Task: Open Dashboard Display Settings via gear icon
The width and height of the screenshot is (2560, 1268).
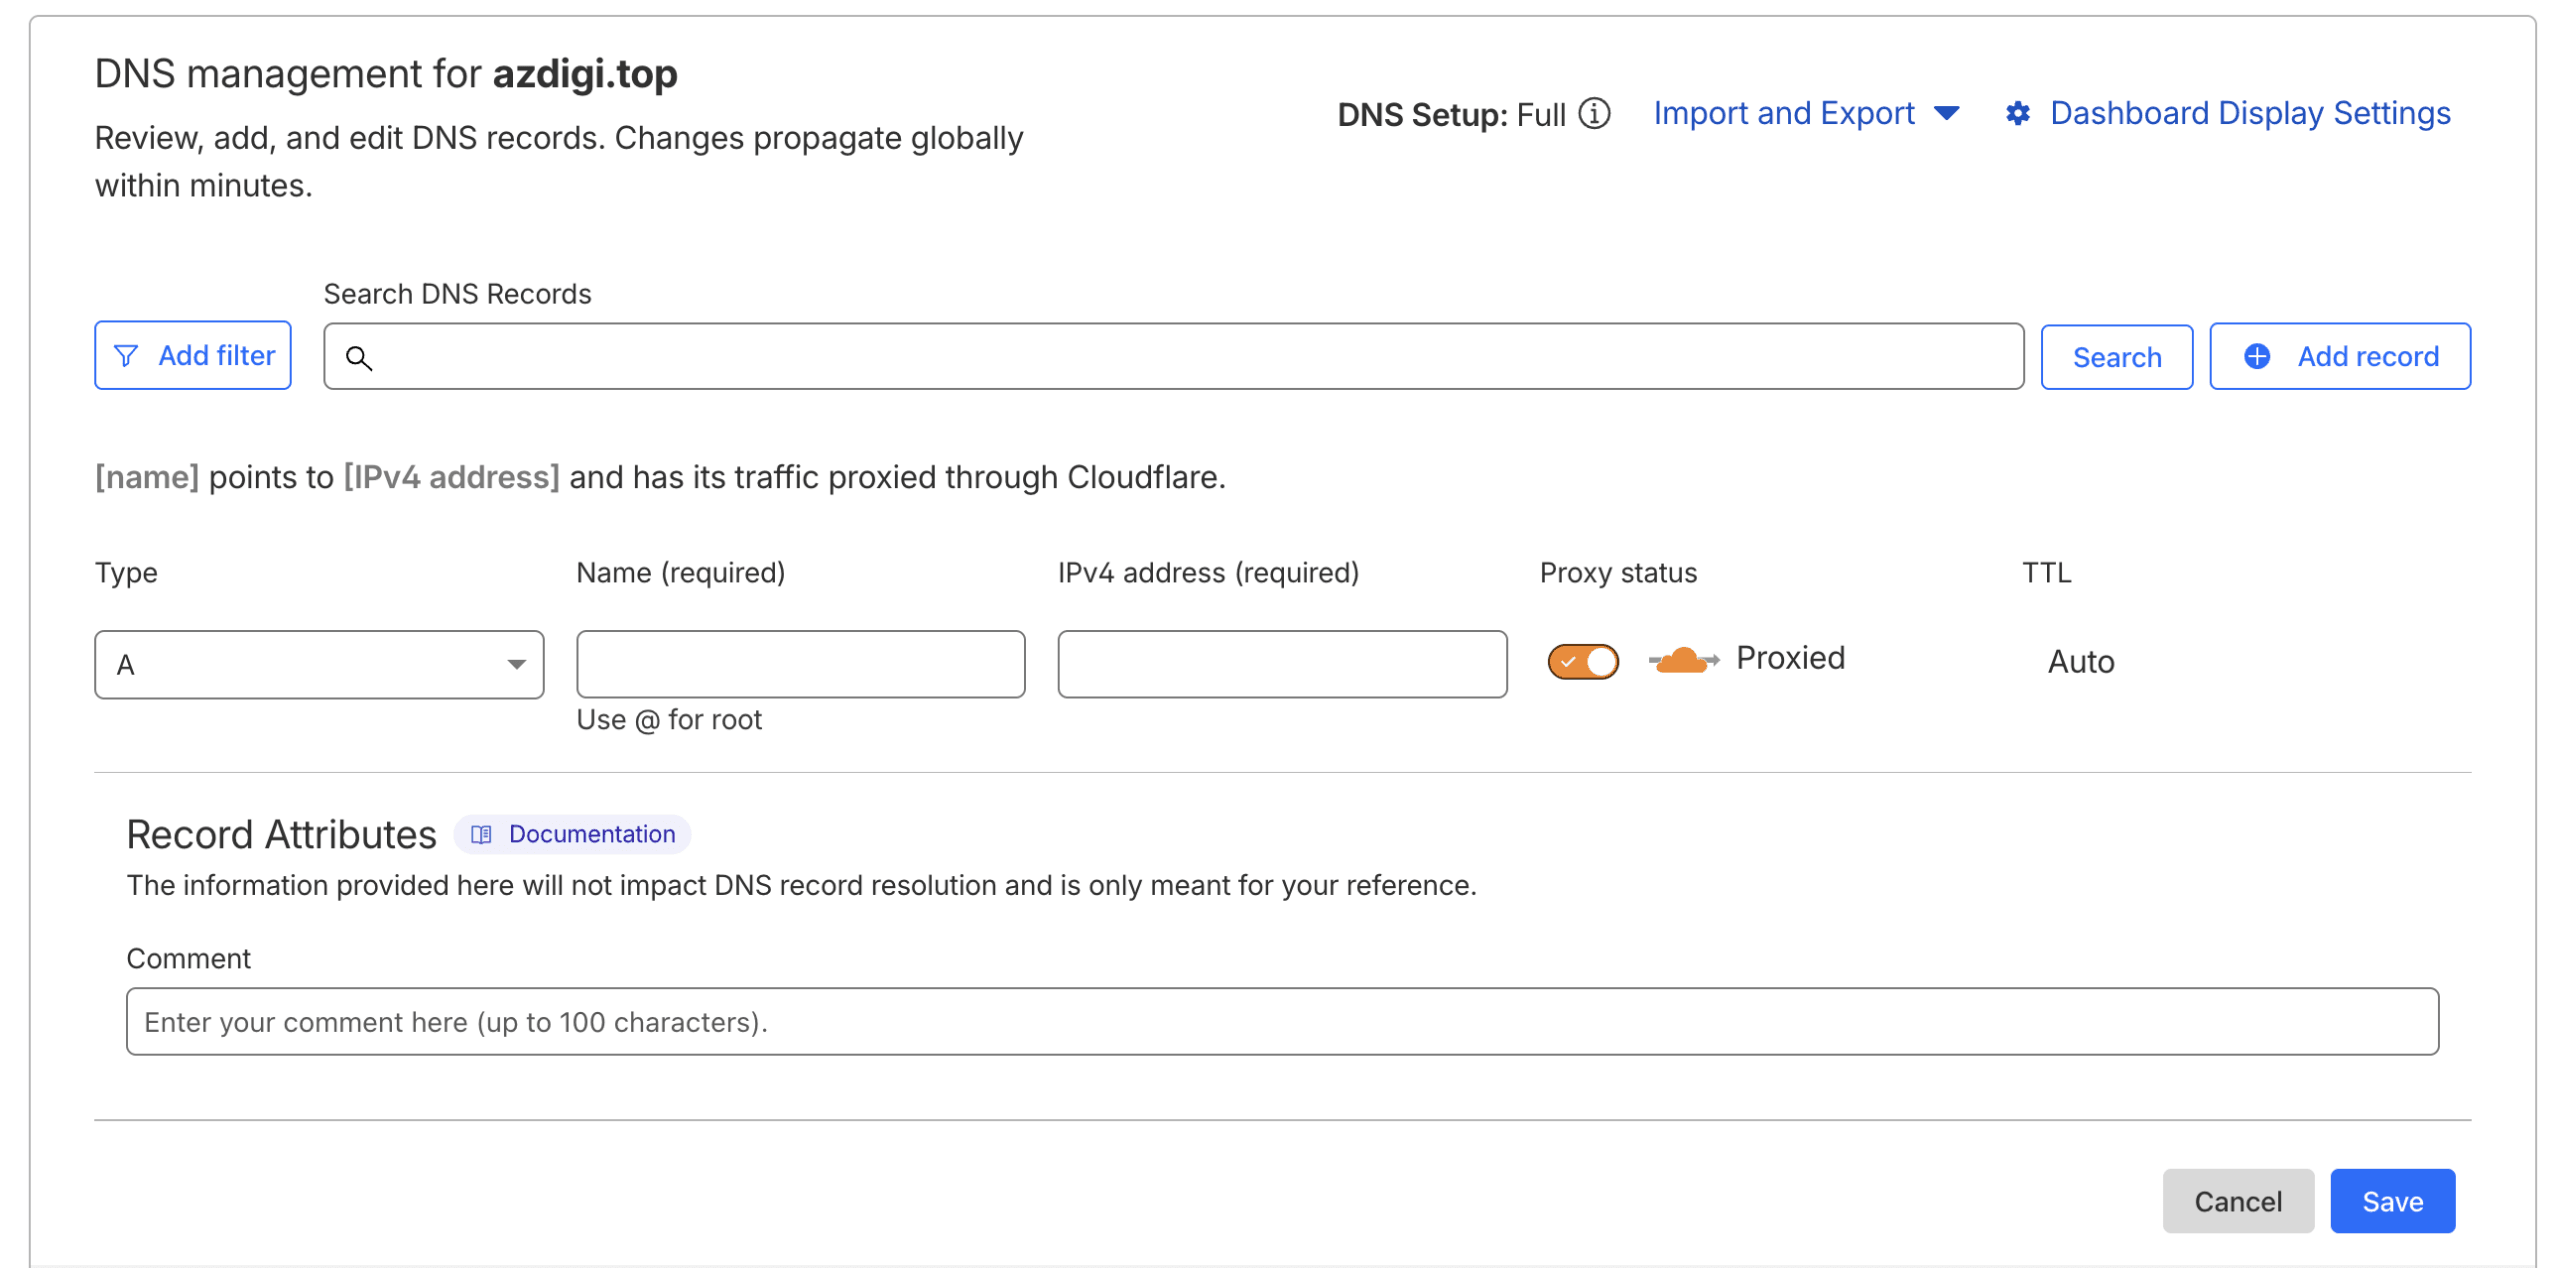Action: [x=2017, y=113]
